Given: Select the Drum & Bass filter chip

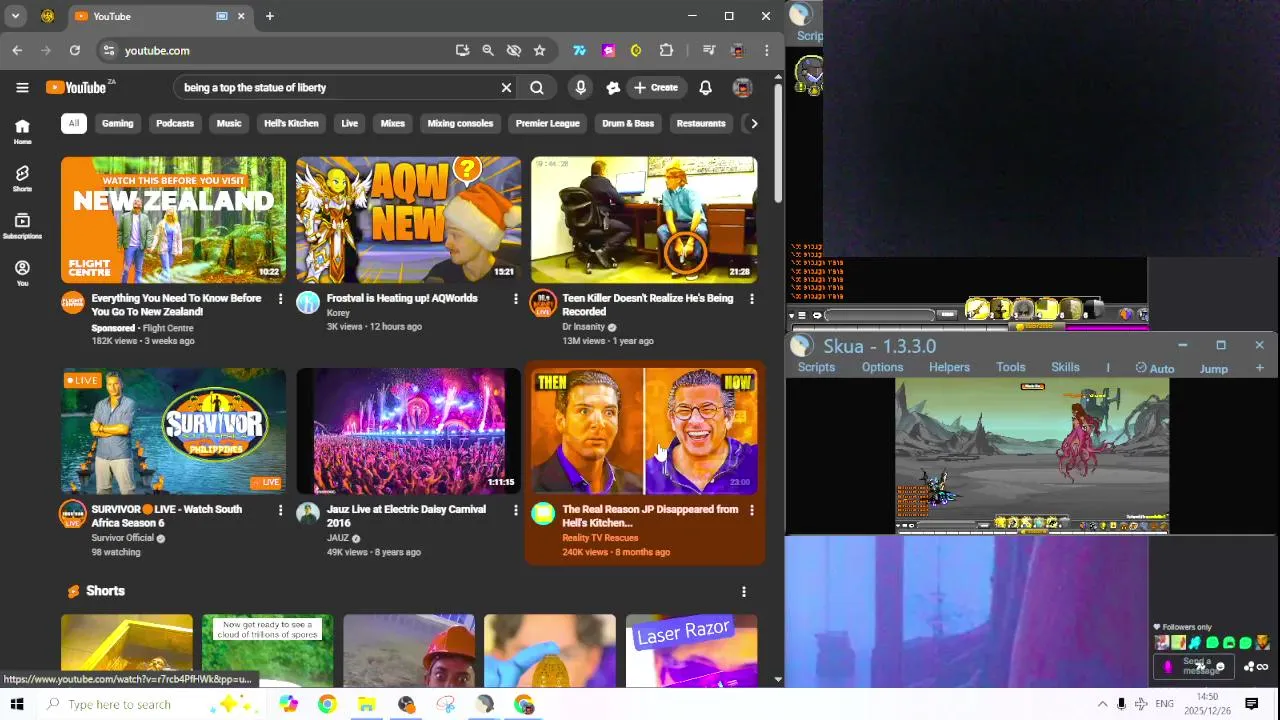Looking at the screenshot, I should [x=628, y=123].
